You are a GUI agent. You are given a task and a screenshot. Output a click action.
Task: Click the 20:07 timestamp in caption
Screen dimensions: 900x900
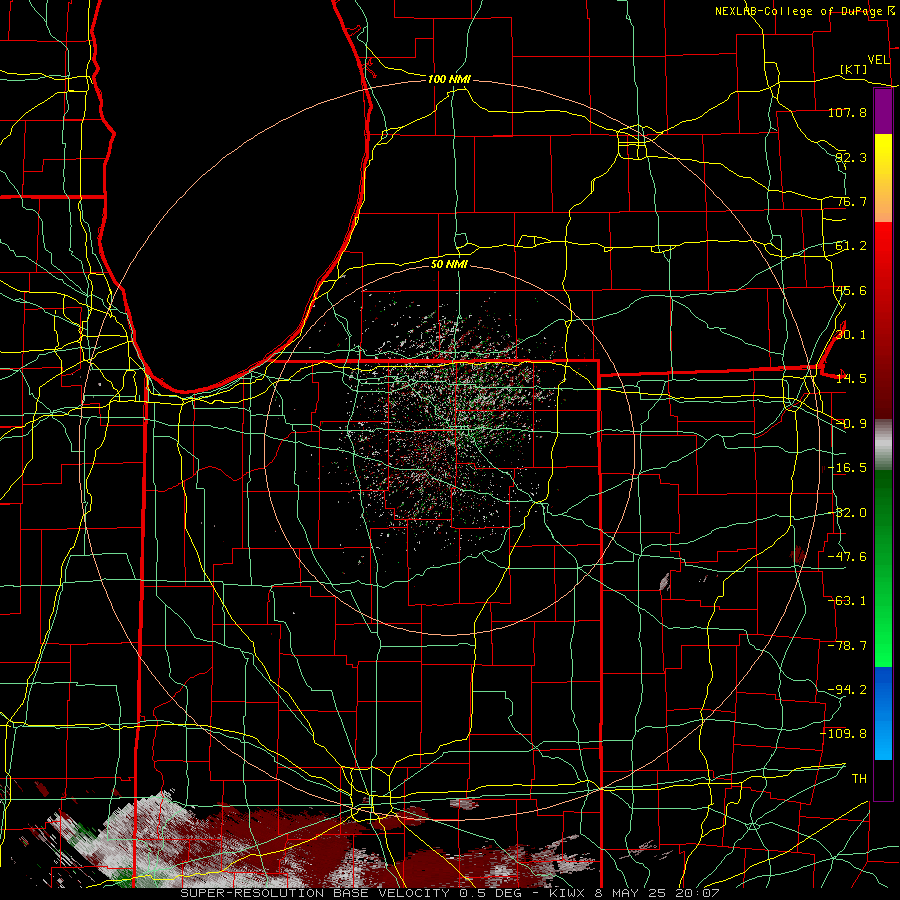point(698,893)
